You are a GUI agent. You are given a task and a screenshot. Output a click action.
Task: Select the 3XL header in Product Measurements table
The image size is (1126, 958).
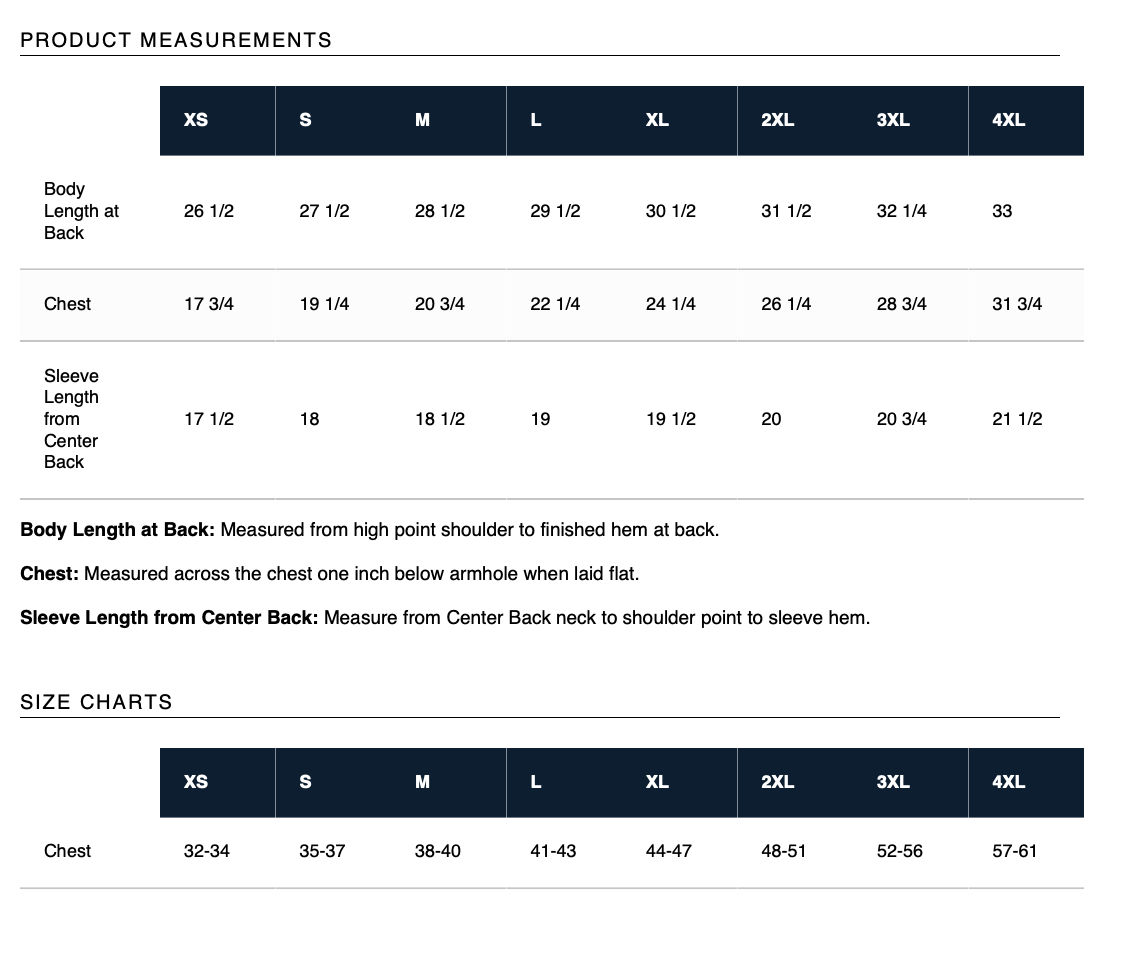[911, 121]
